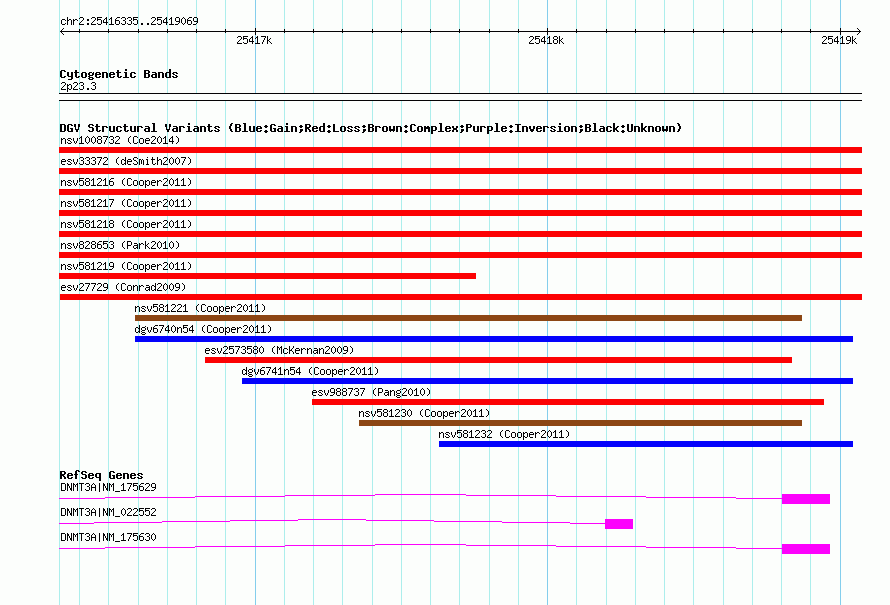Click the DGV Structural Variants track title
Viewport: 890px width, 605px height.
(x=371, y=128)
